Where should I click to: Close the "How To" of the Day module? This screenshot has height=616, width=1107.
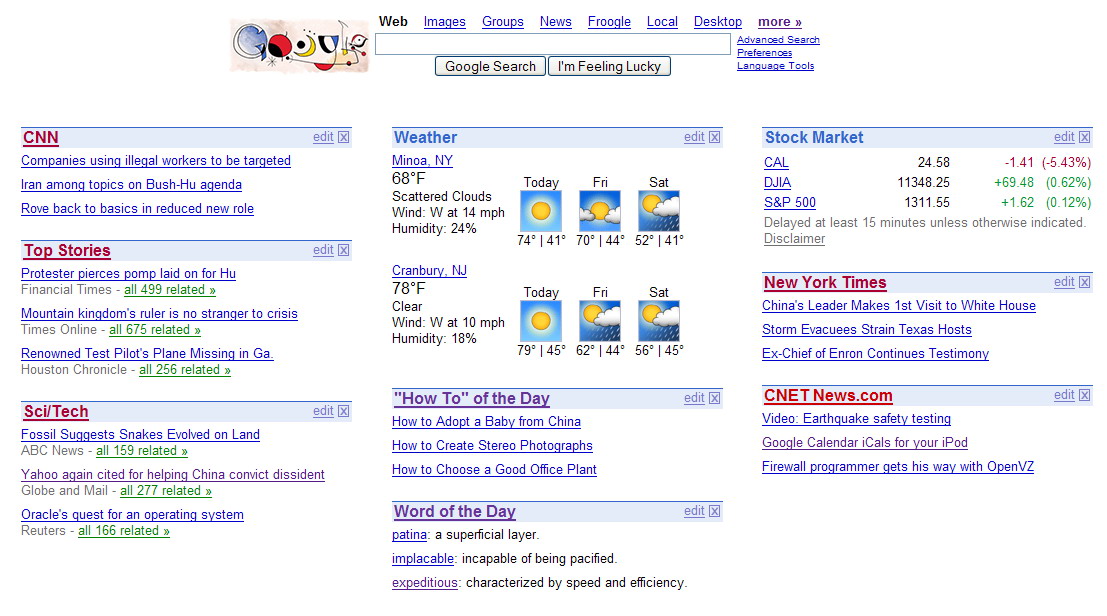click(714, 398)
